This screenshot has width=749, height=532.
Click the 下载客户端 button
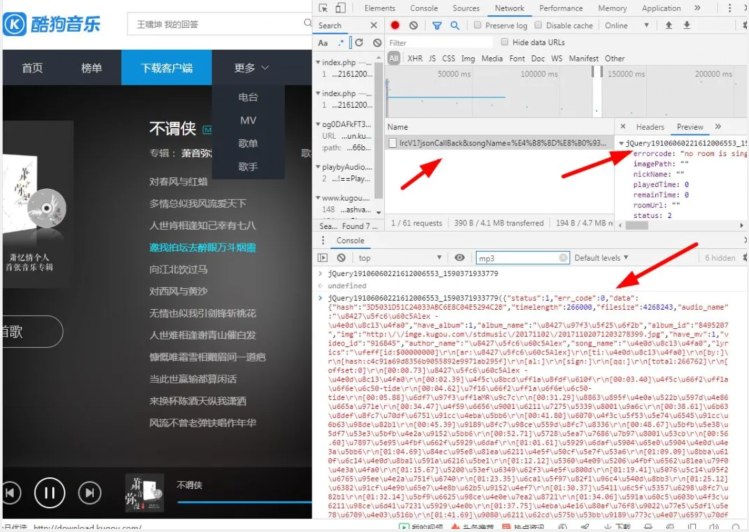pos(166,68)
